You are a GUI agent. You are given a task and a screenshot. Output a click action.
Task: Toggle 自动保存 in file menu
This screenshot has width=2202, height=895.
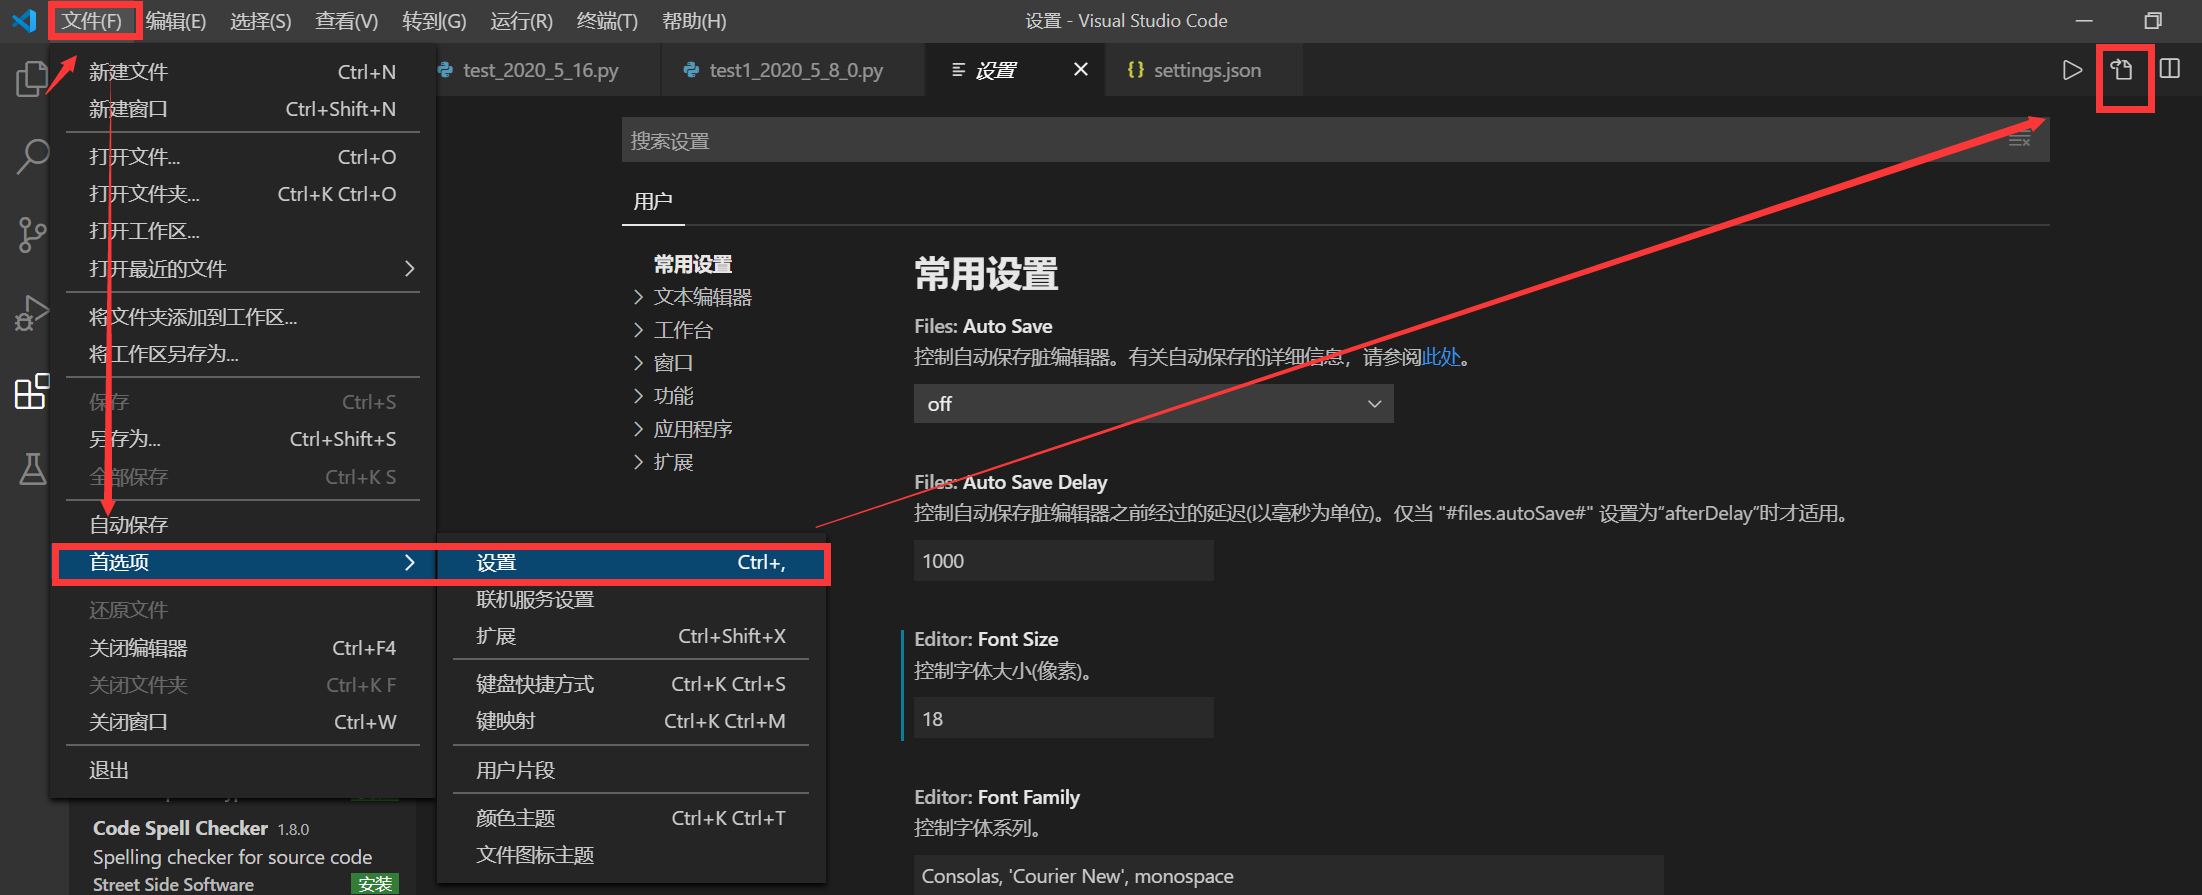[242, 524]
